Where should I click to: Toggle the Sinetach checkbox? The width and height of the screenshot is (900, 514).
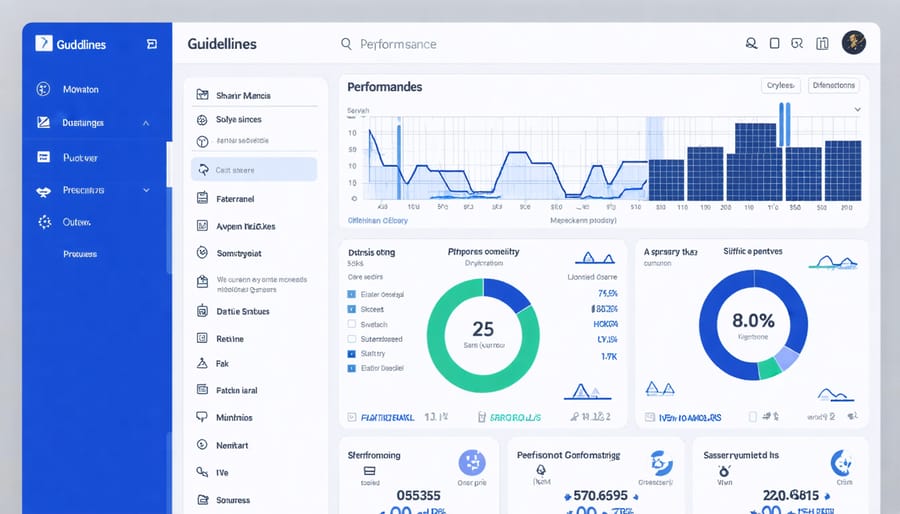point(351,324)
